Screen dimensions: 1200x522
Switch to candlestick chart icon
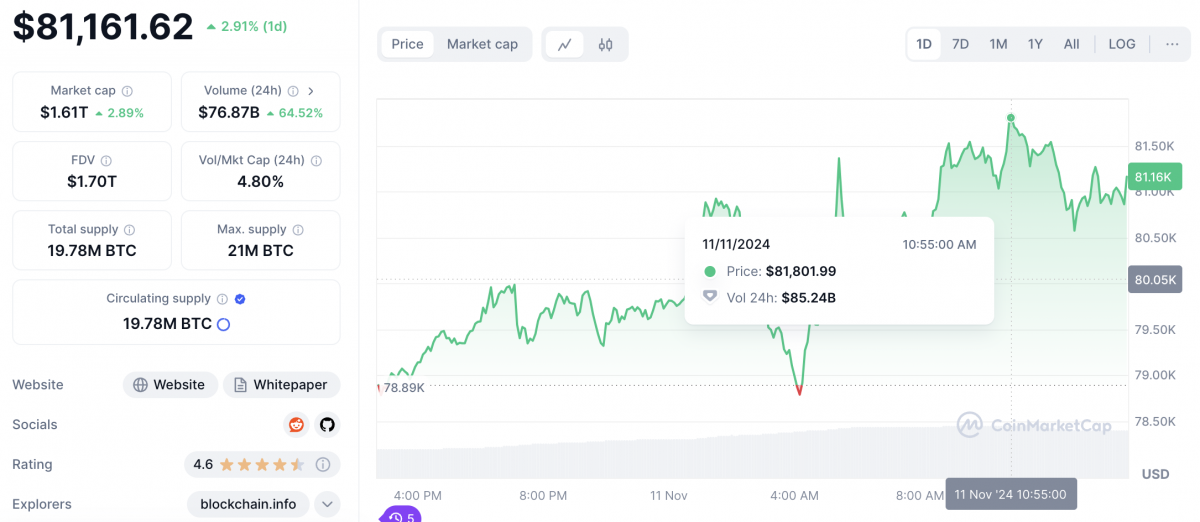pyautogui.click(x=605, y=44)
